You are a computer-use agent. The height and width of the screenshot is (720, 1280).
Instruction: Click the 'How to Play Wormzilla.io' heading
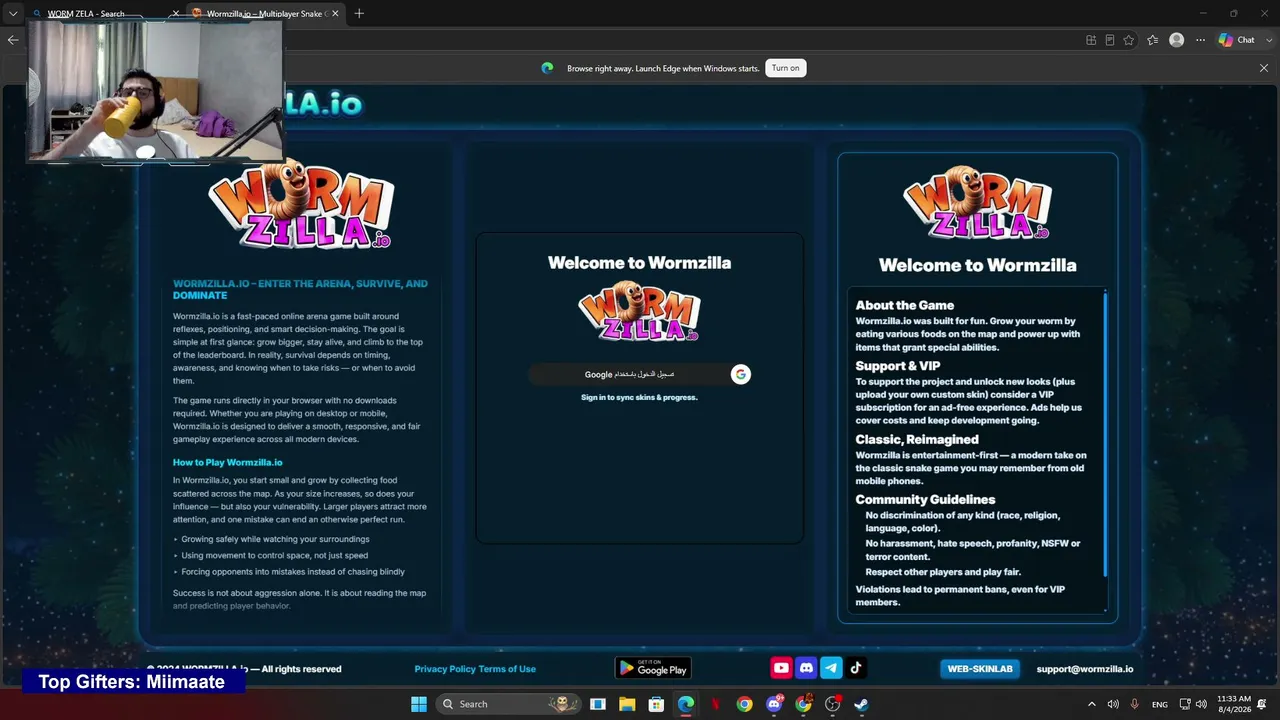pos(227,462)
